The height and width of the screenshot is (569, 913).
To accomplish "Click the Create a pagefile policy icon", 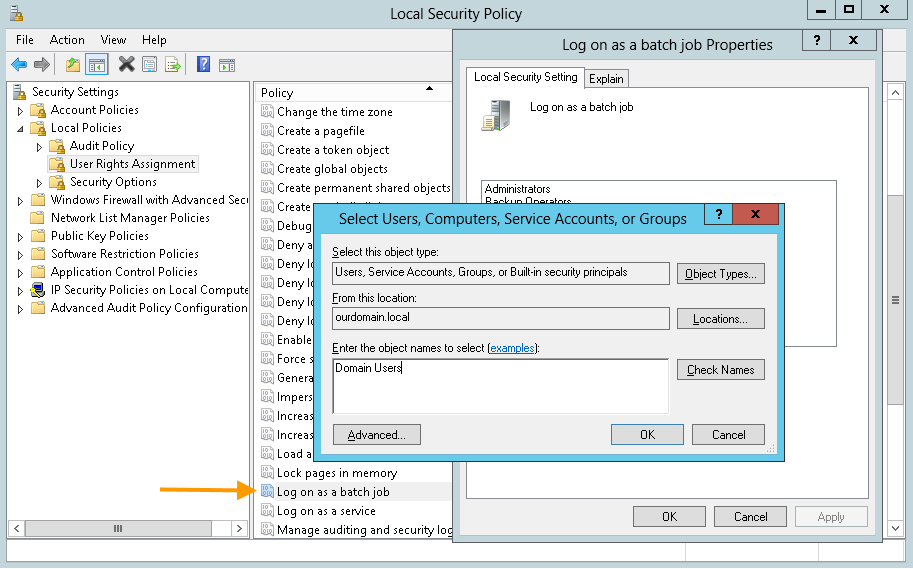I will tap(267, 130).
